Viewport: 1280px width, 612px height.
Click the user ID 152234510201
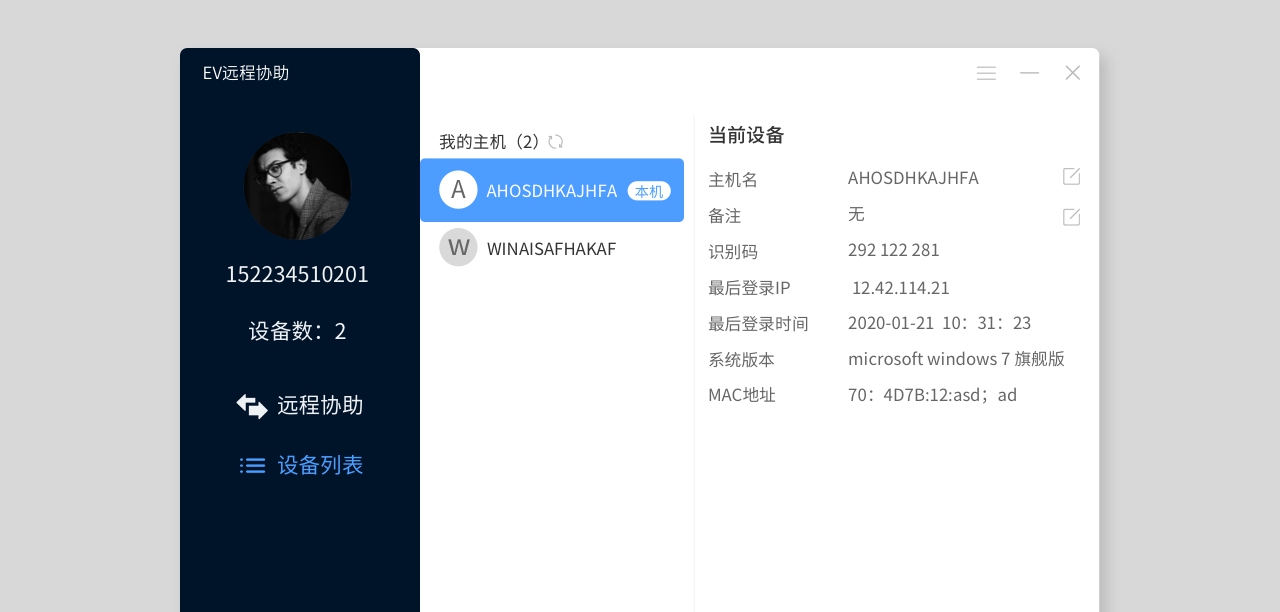[x=298, y=274]
